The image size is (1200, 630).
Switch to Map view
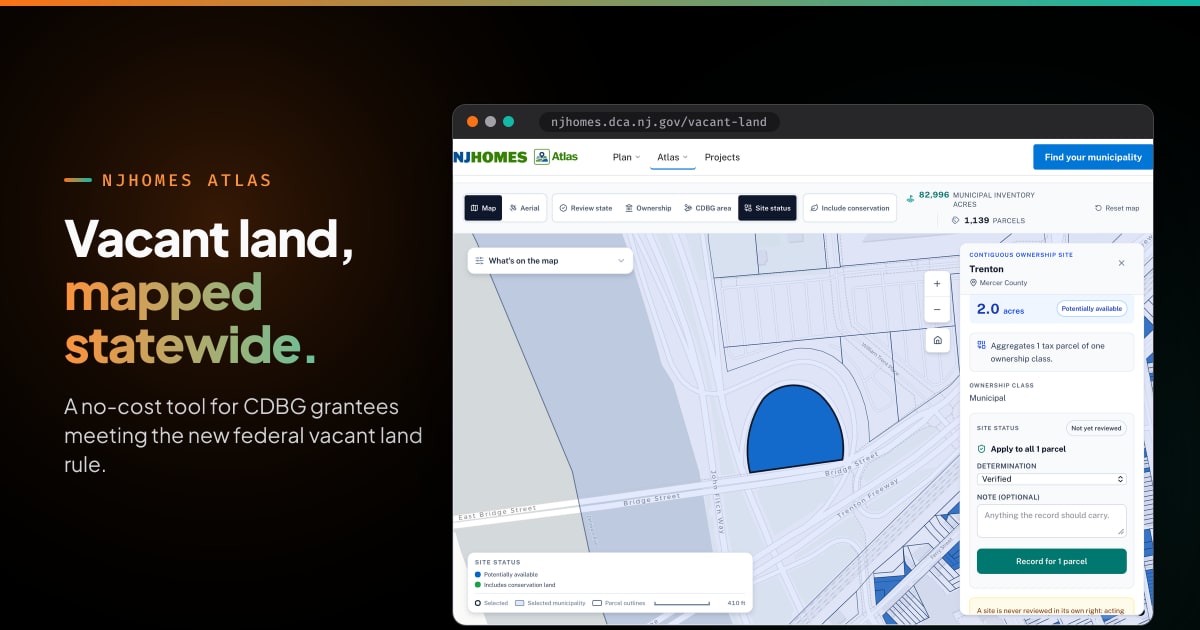click(x=483, y=208)
